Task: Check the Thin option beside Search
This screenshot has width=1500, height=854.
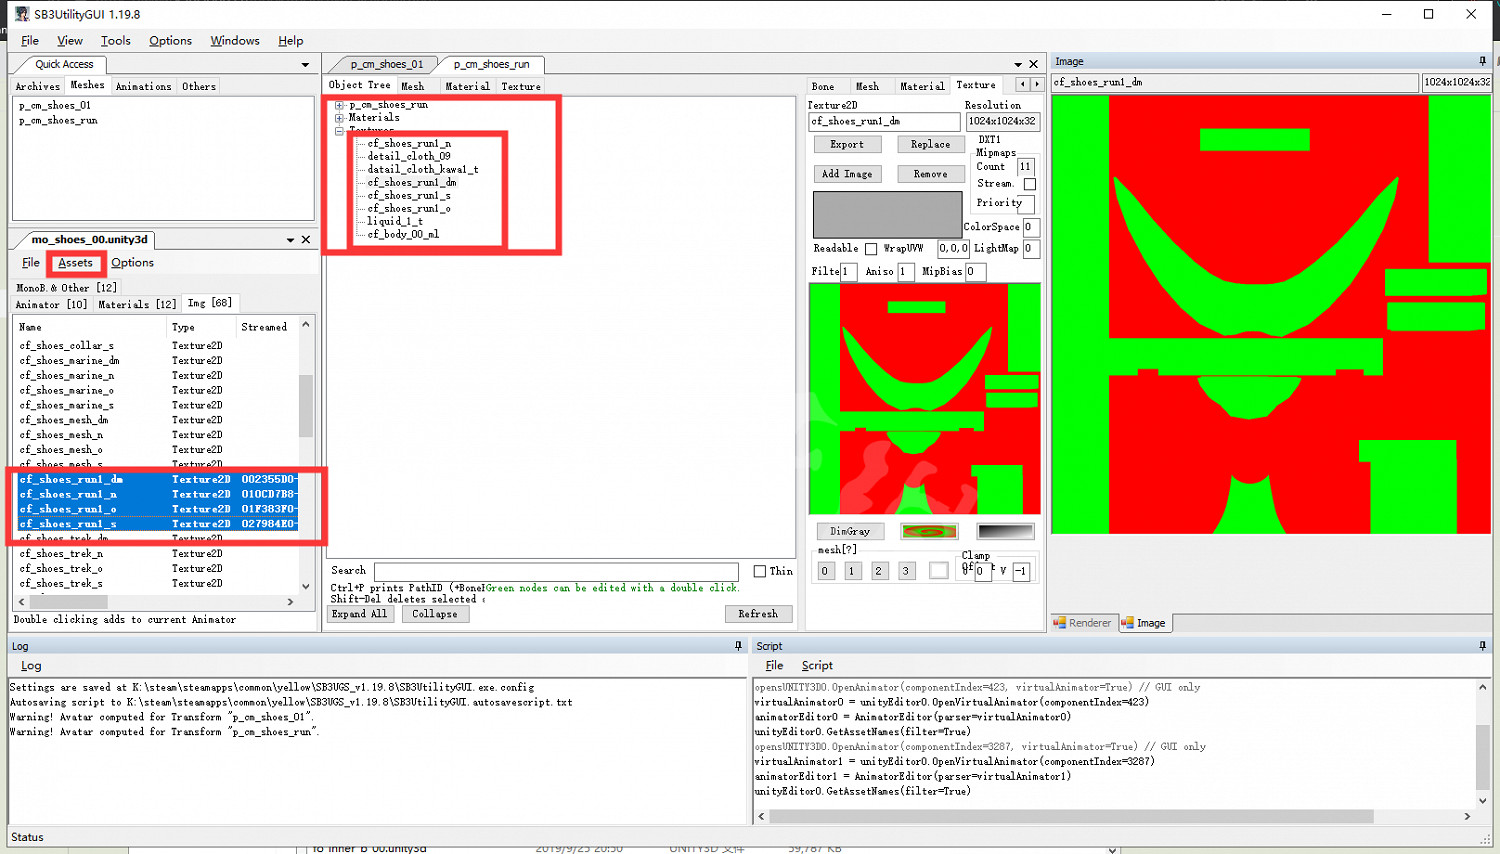Action: point(760,571)
